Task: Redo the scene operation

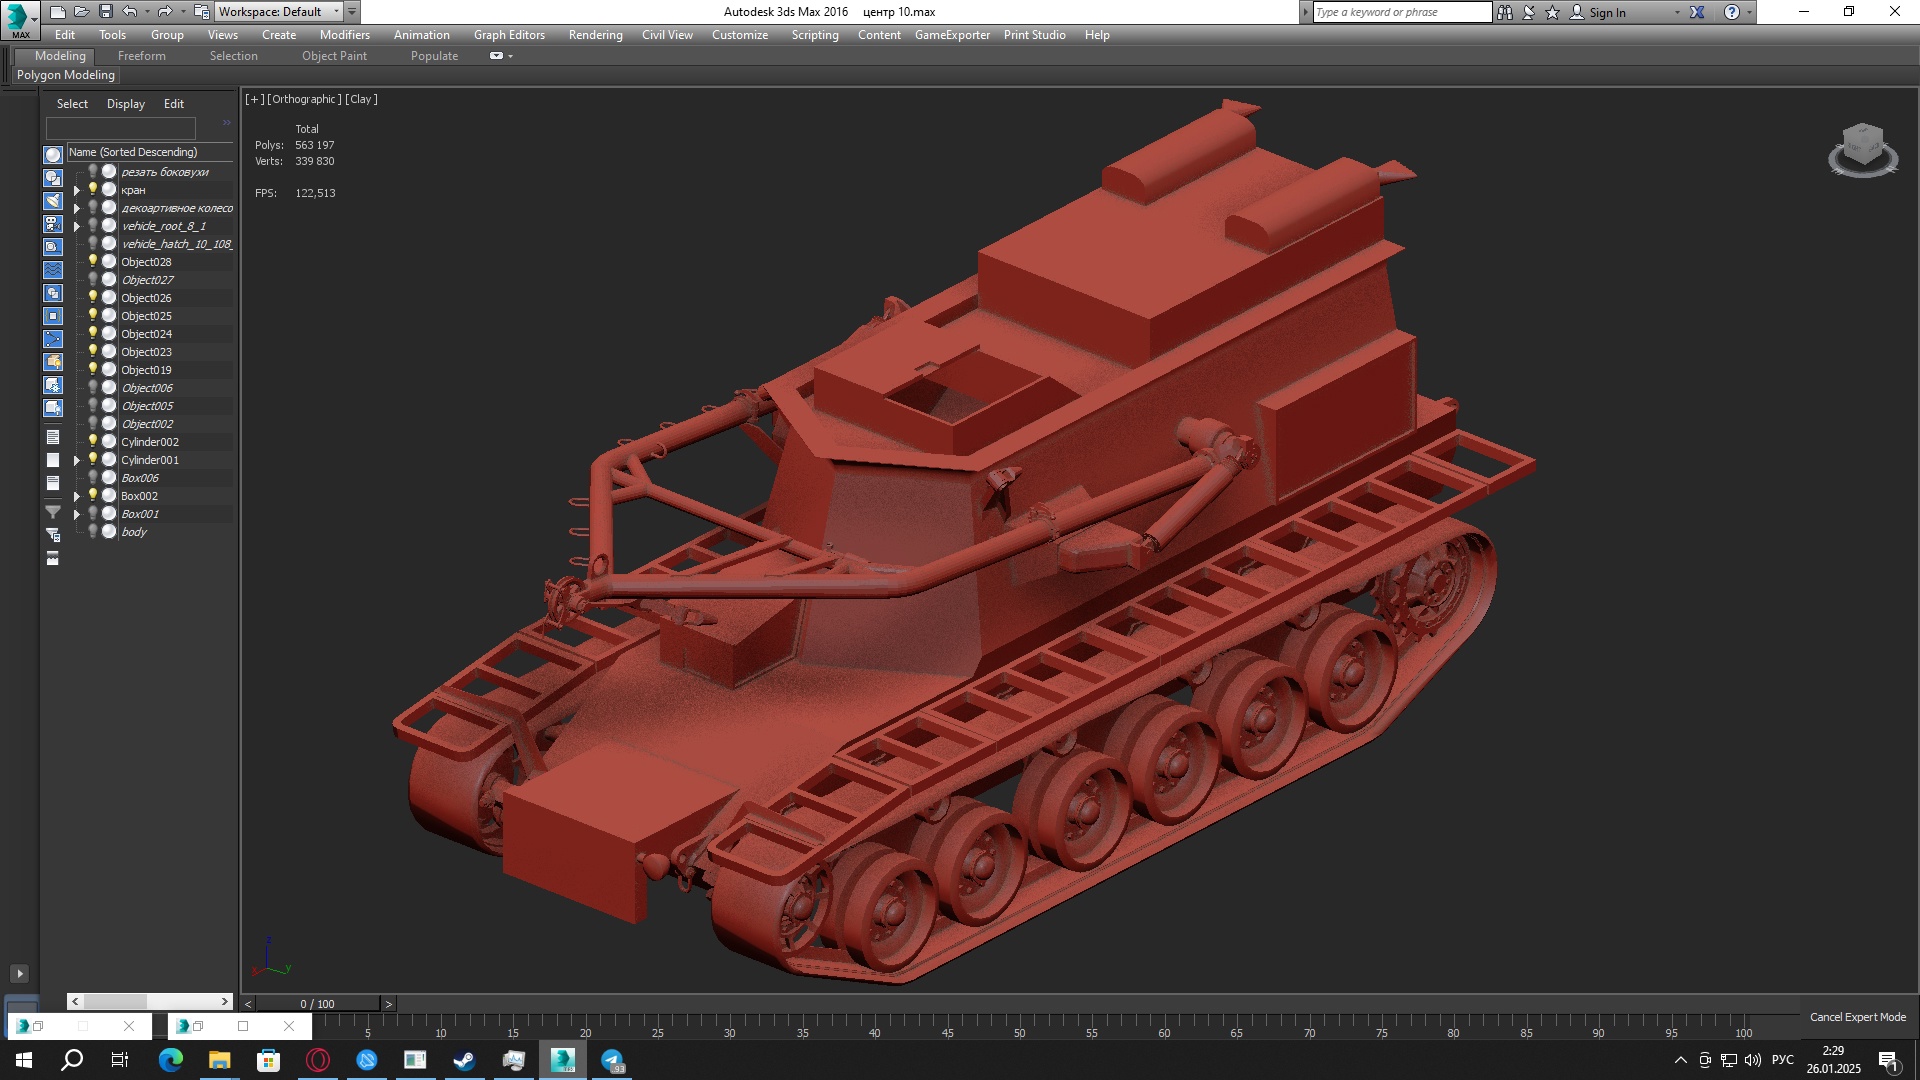Action: 165,12
